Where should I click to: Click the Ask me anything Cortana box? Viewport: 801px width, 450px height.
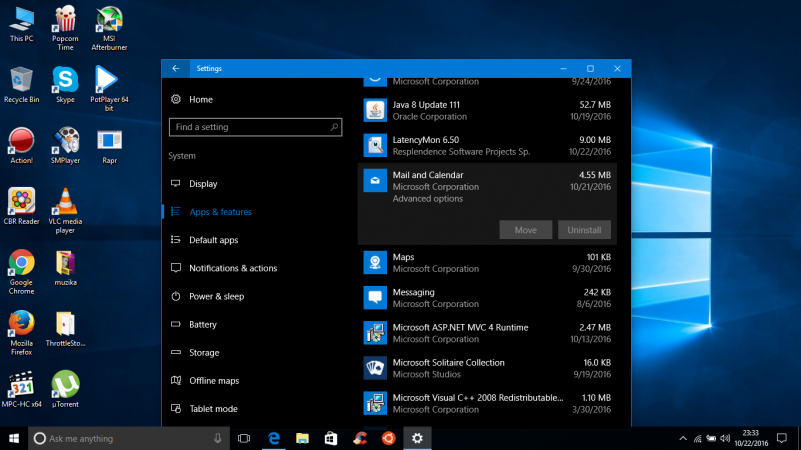pyautogui.click(x=129, y=438)
